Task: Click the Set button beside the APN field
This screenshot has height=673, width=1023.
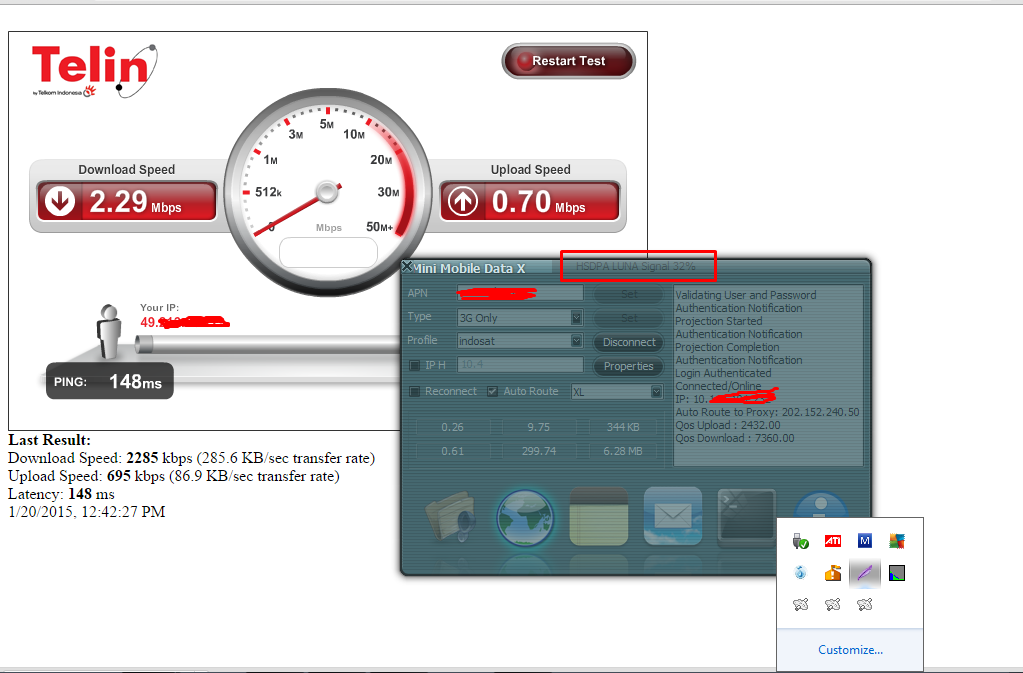Action: click(628, 294)
